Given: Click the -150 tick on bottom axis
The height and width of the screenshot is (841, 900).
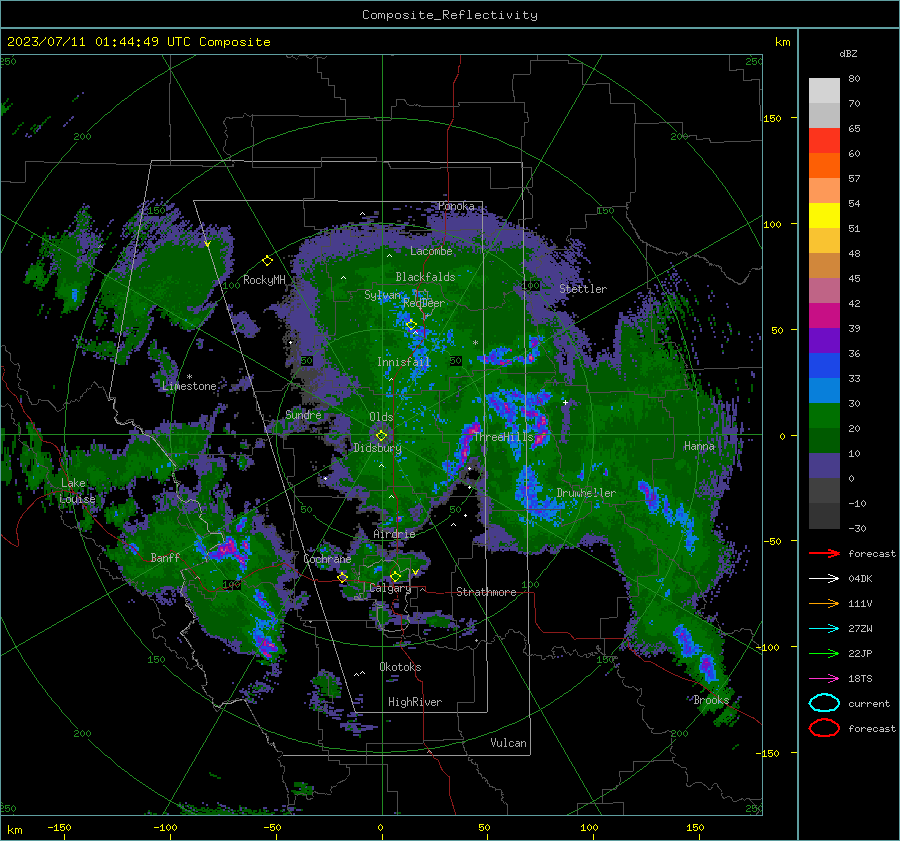Looking at the screenshot, I should click(x=59, y=827).
